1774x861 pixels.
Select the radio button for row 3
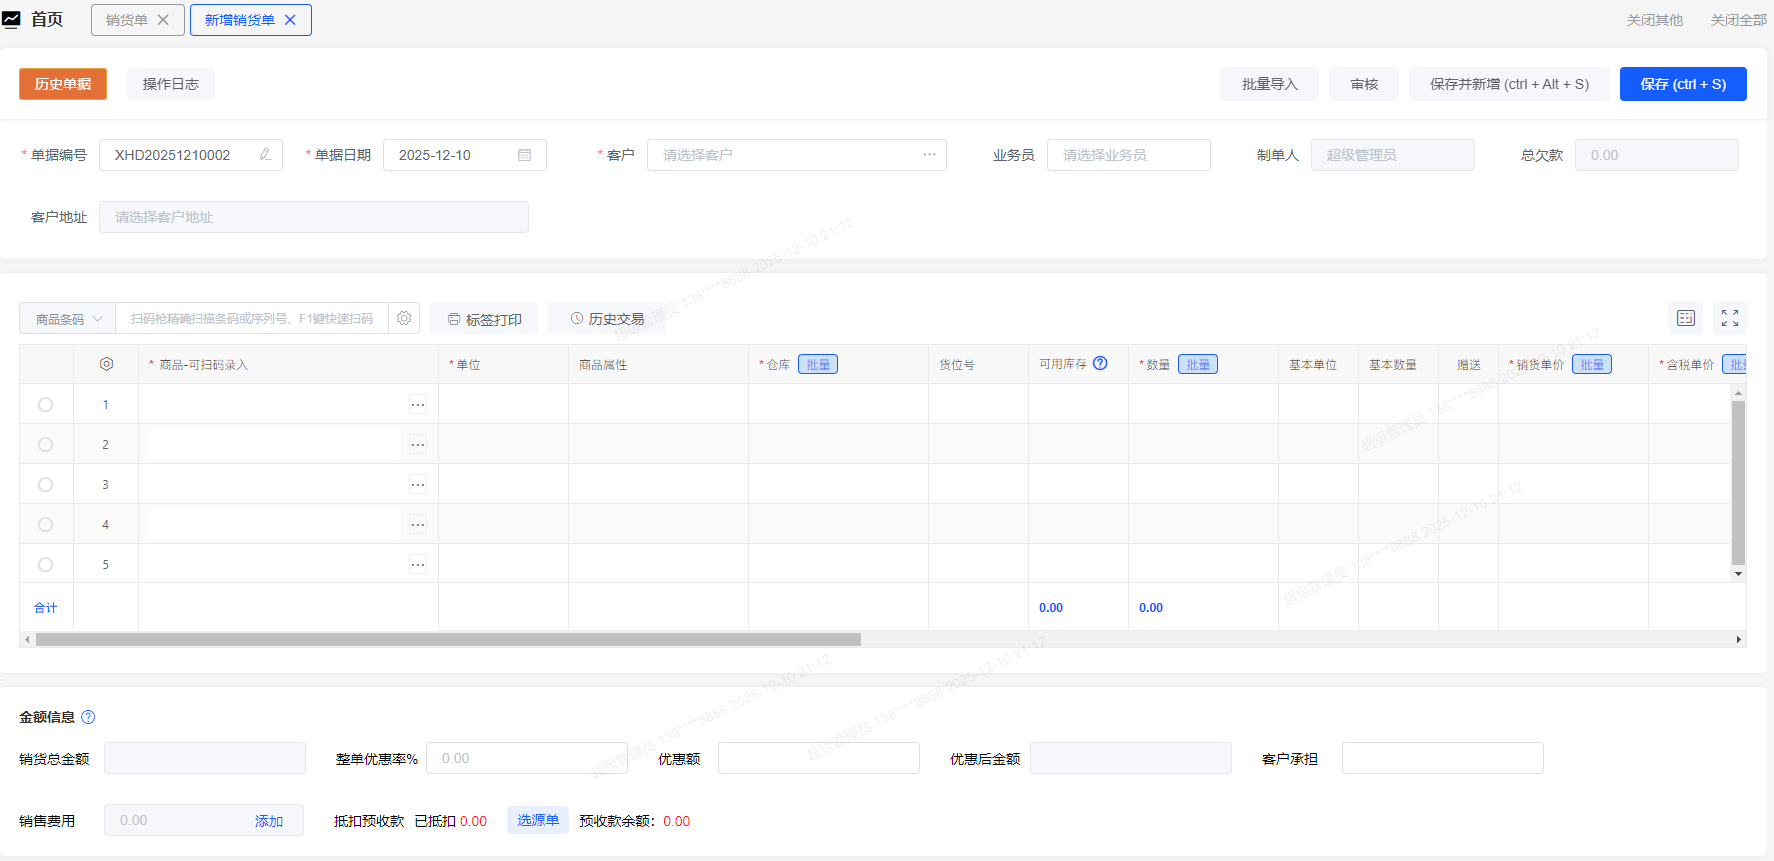point(45,485)
